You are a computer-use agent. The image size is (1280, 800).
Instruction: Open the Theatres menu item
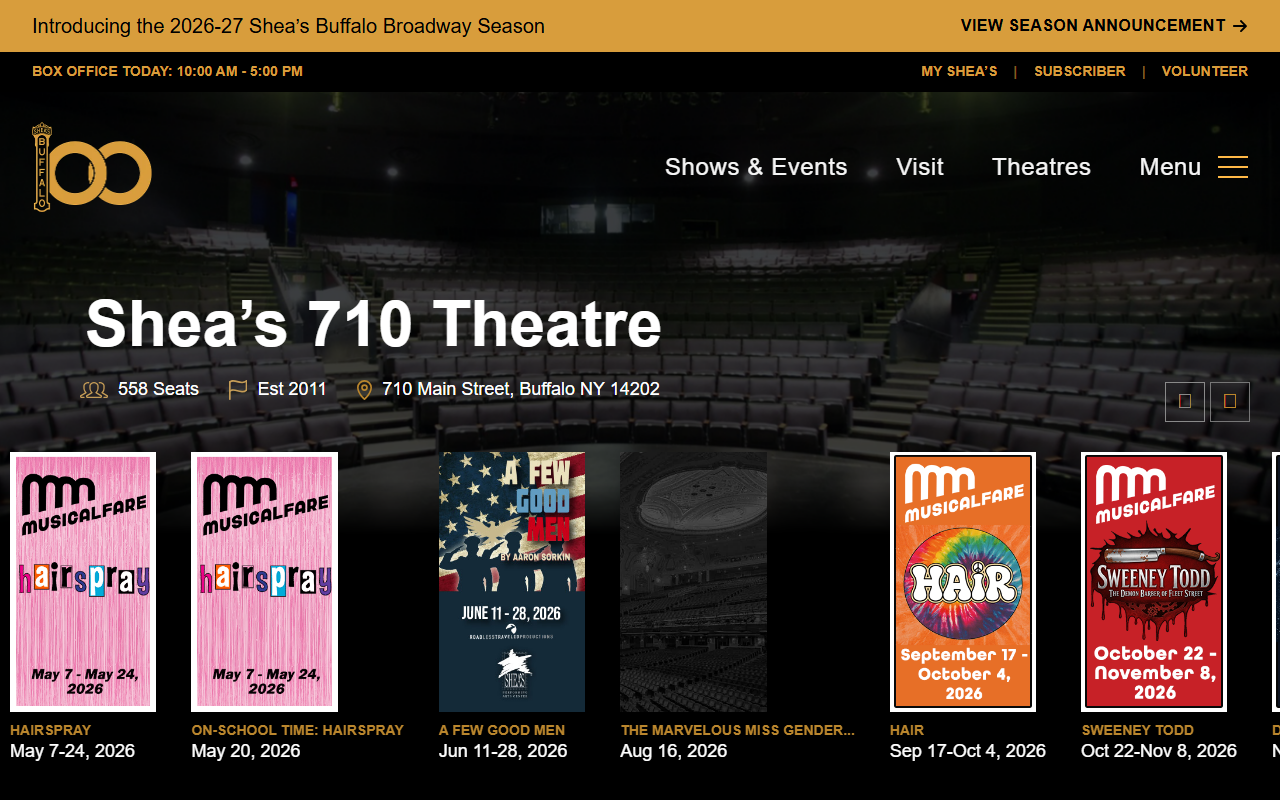click(1041, 167)
